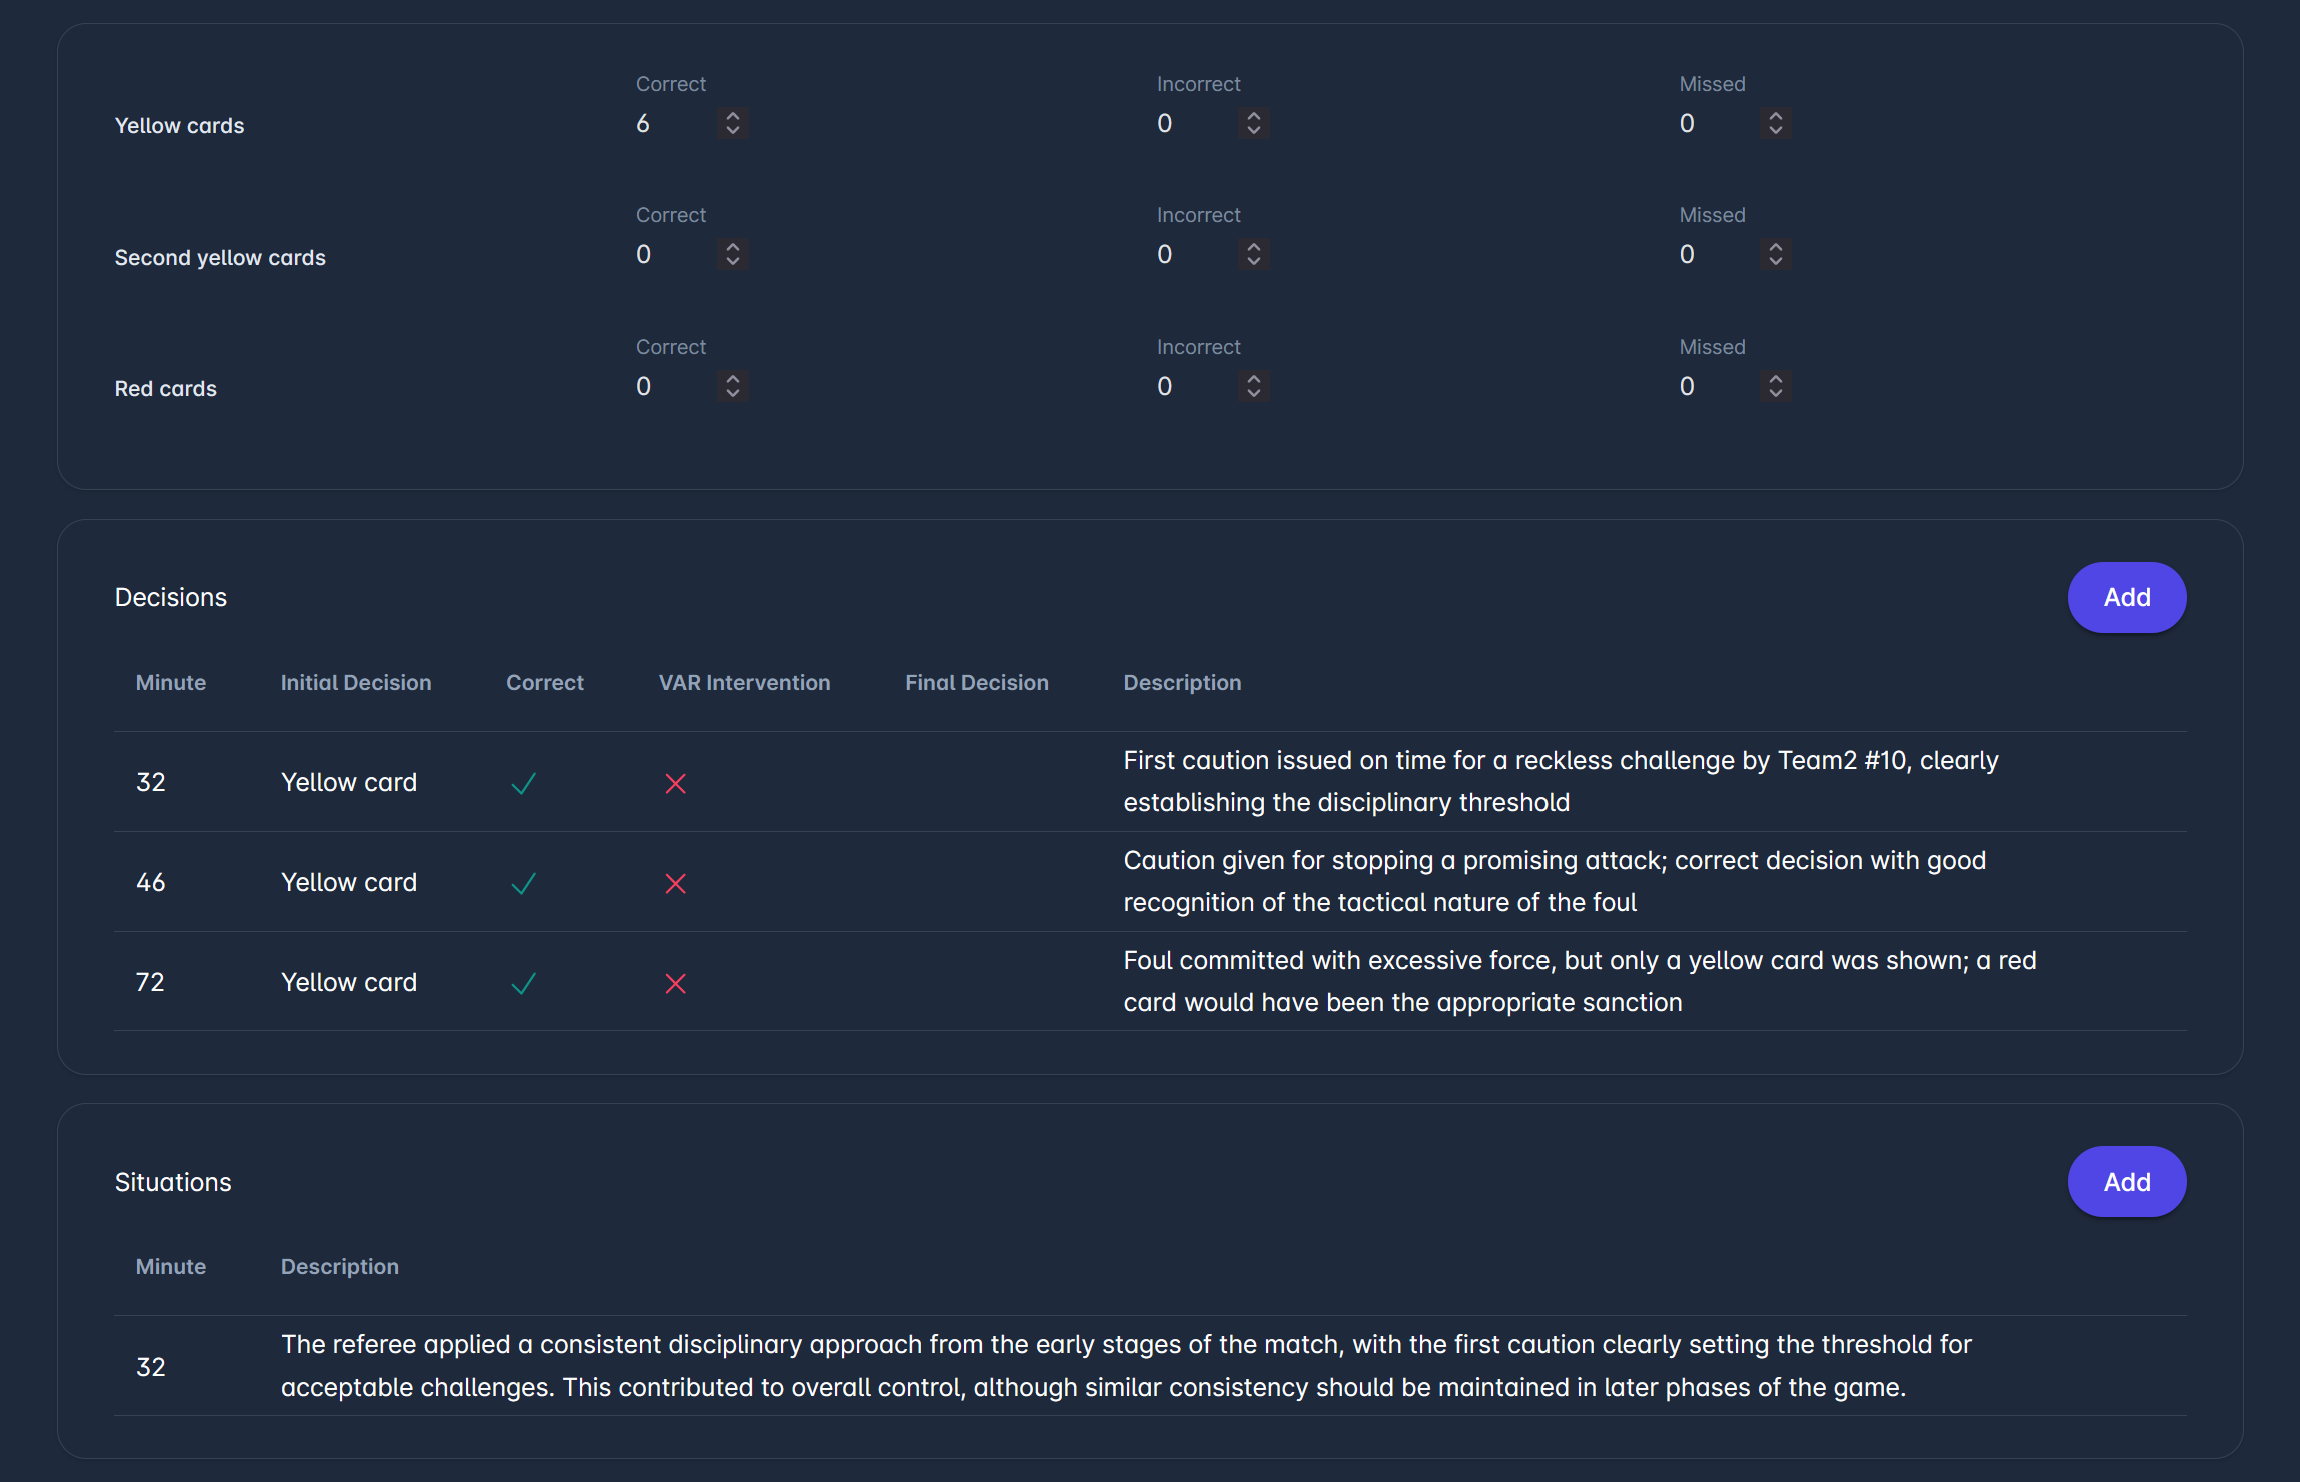Image resolution: width=2300 pixels, height=1482 pixels.
Task: Click red X VAR icon in minute 46 row
Action: (x=676, y=883)
